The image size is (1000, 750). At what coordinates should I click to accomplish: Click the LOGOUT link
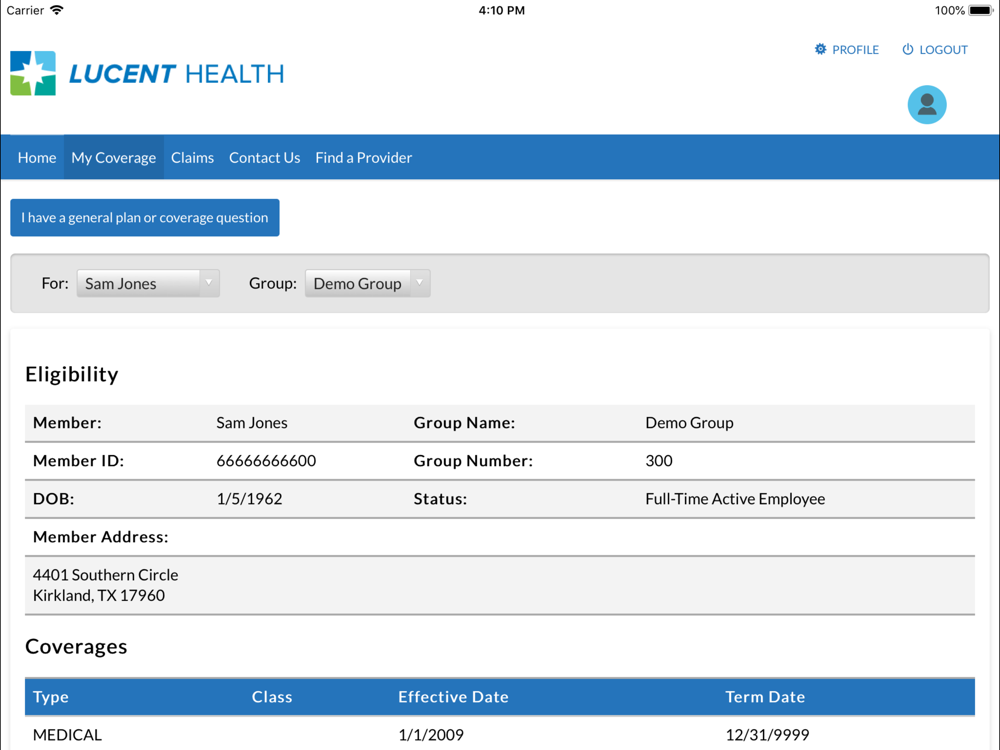click(943, 50)
